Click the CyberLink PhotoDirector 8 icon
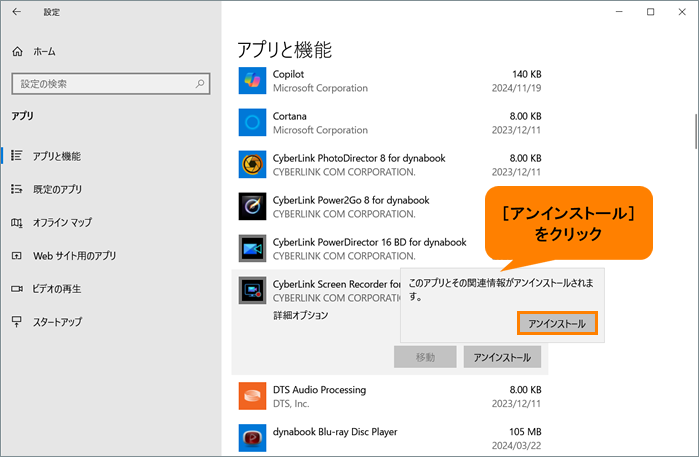 tap(252, 165)
